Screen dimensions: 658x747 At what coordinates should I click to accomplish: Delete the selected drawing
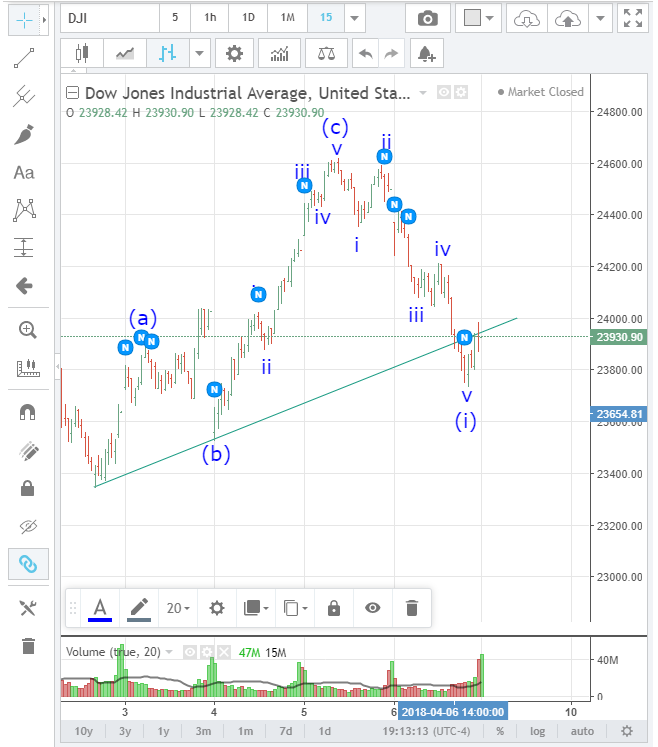412,608
